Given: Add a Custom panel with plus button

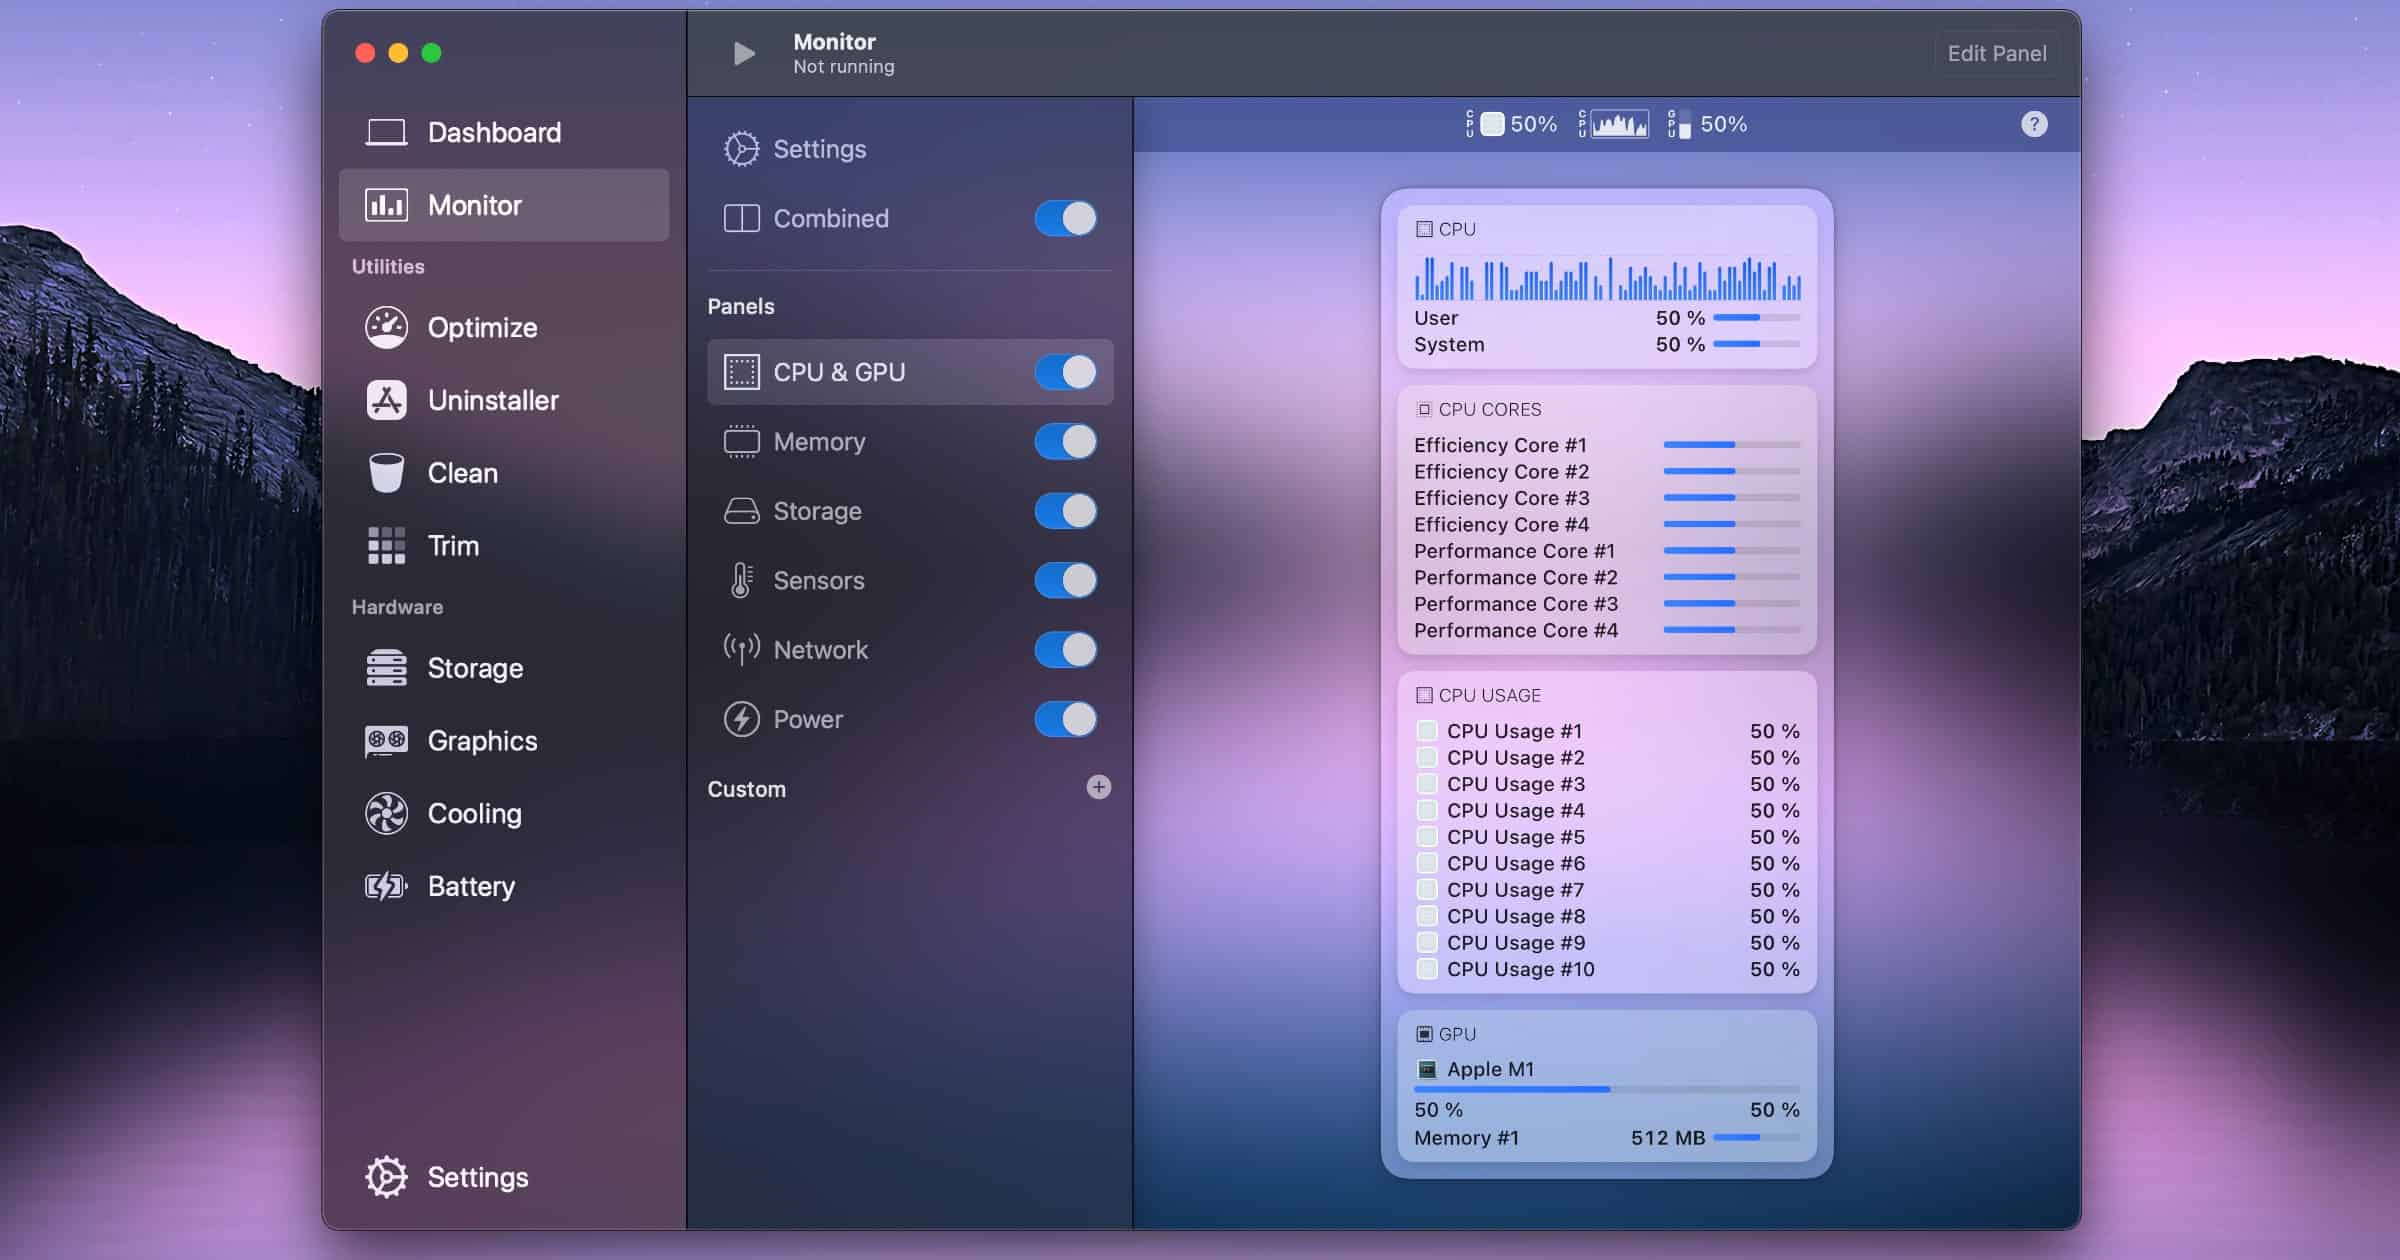Looking at the screenshot, I should pos(1098,788).
